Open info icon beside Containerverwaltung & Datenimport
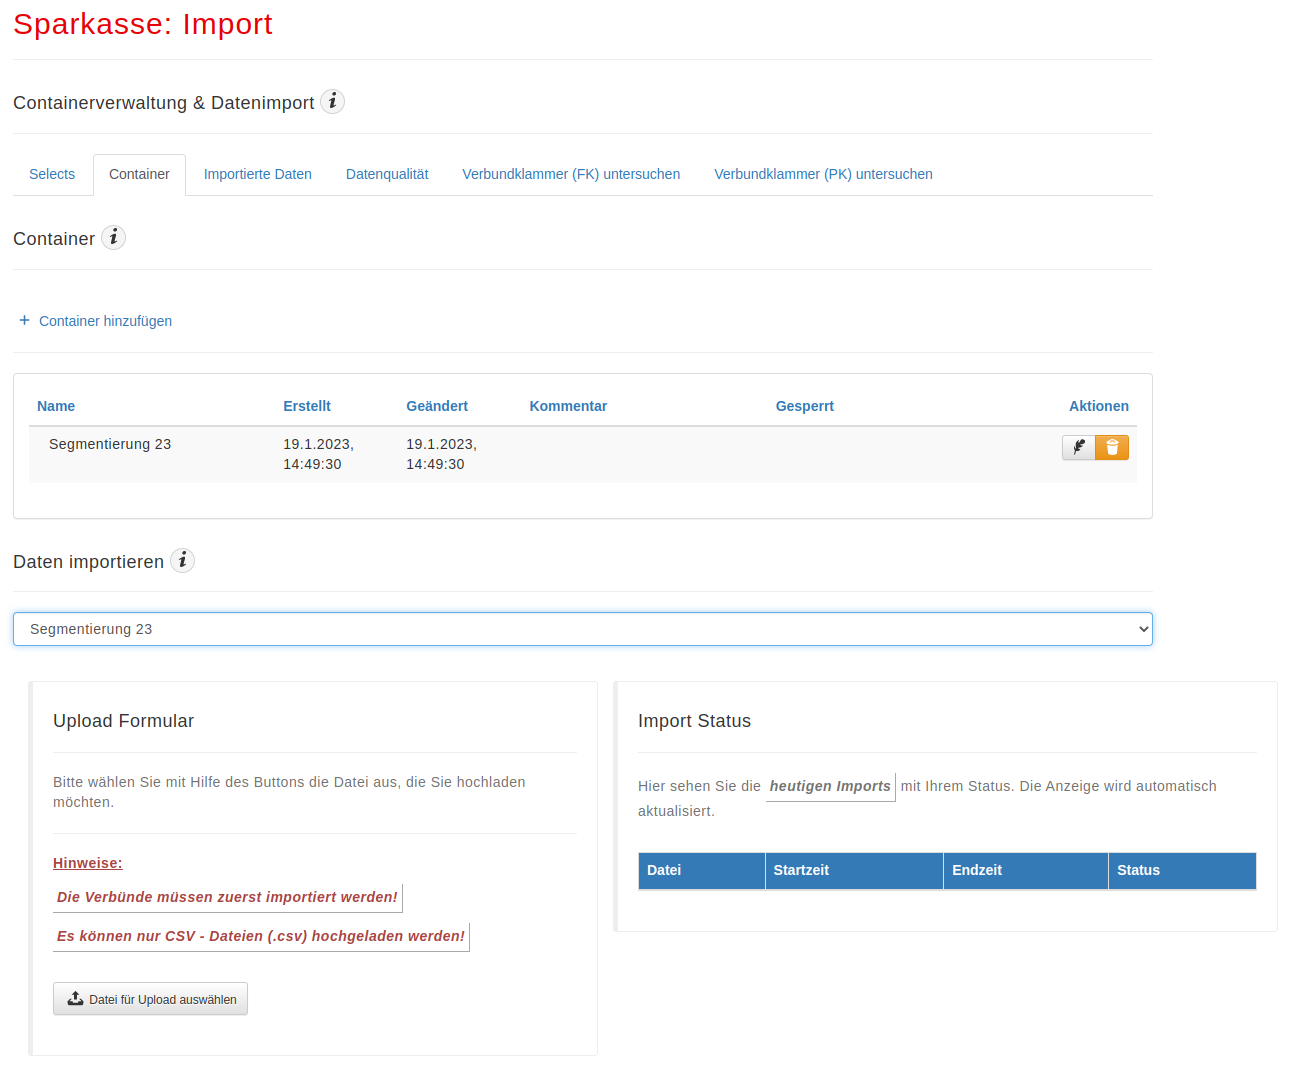This screenshot has height=1067, width=1300. pos(333,102)
